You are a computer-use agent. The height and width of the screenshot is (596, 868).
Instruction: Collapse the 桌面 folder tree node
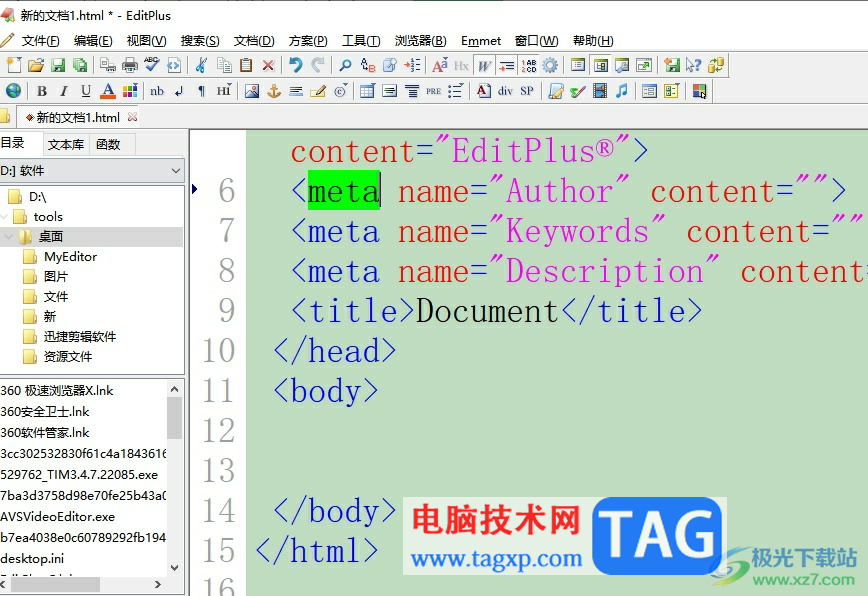pos(8,236)
